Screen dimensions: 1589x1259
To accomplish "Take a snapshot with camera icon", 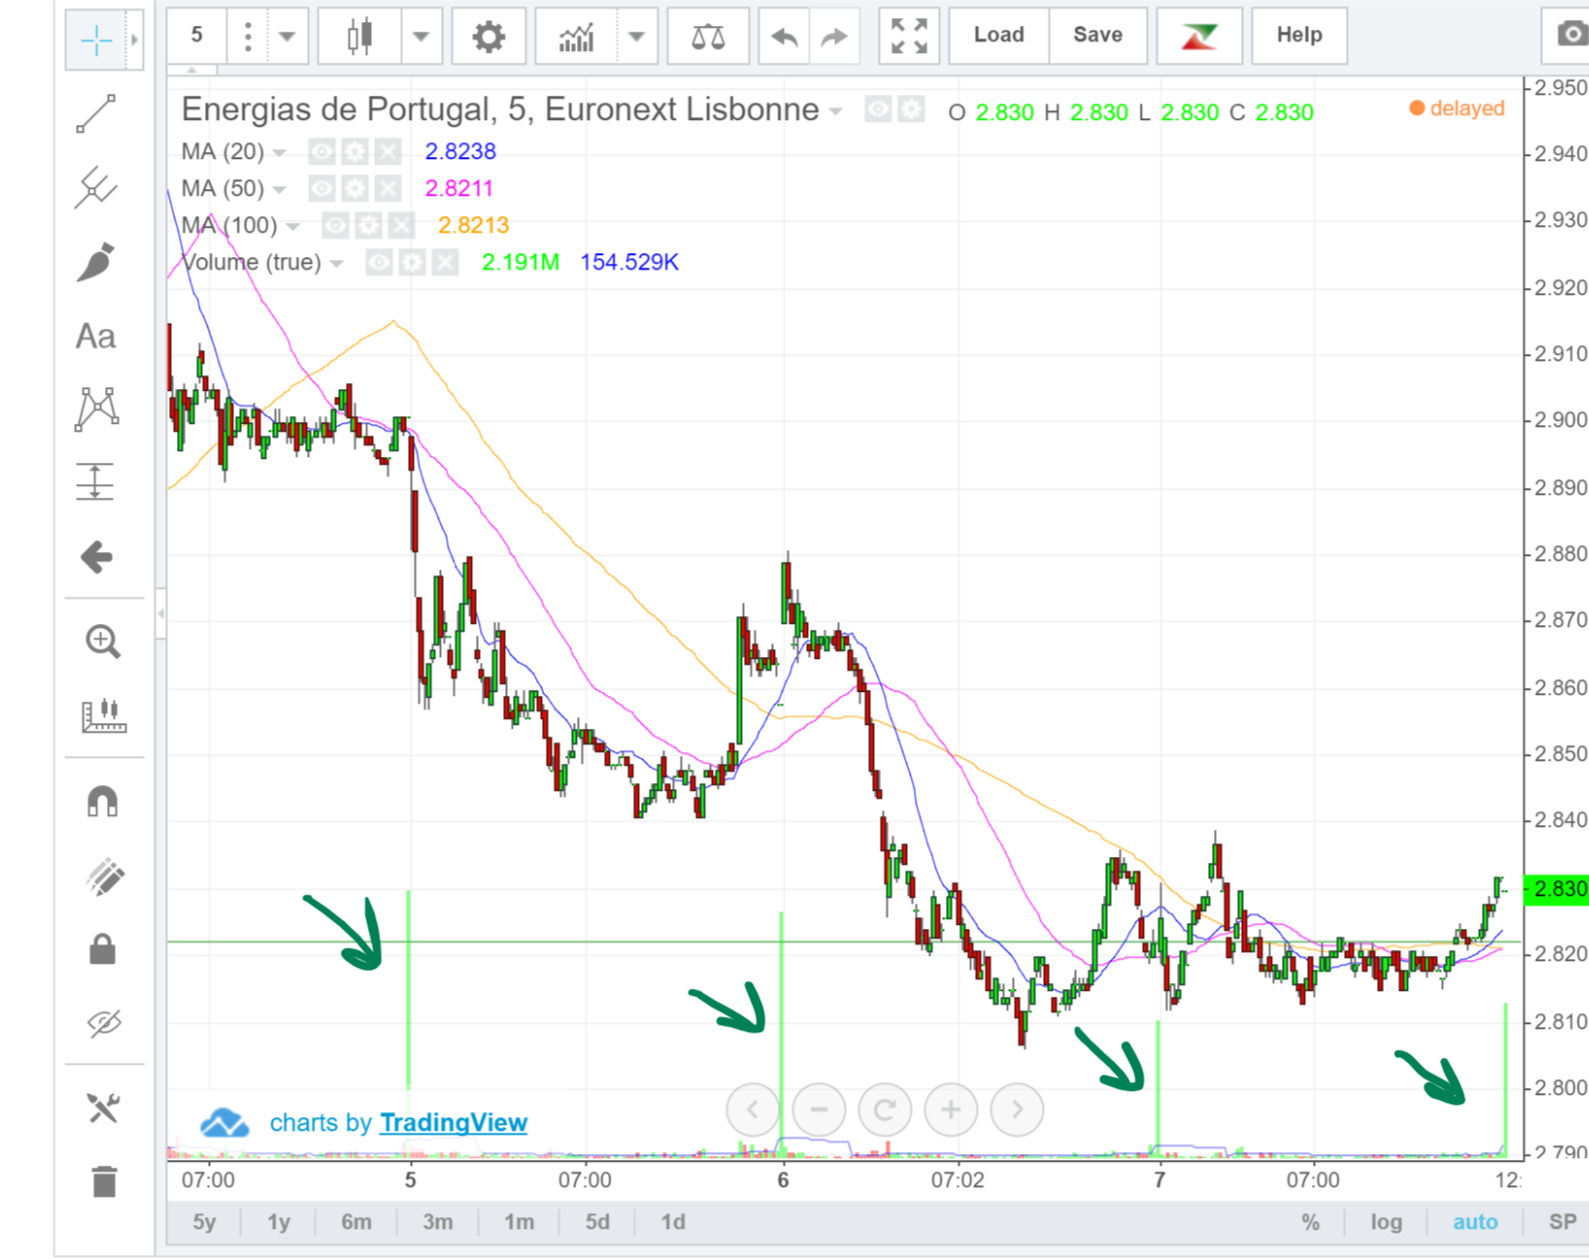I will click(x=1570, y=35).
